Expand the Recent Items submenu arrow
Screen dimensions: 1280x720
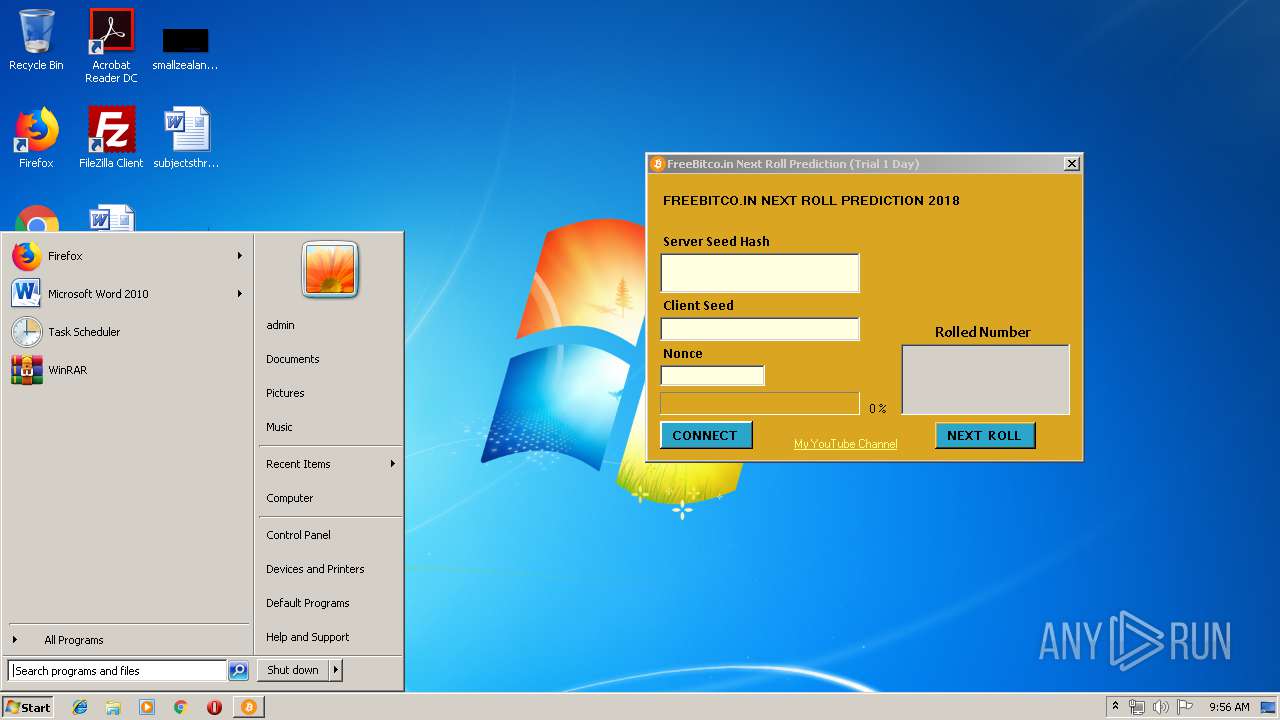pos(393,464)
